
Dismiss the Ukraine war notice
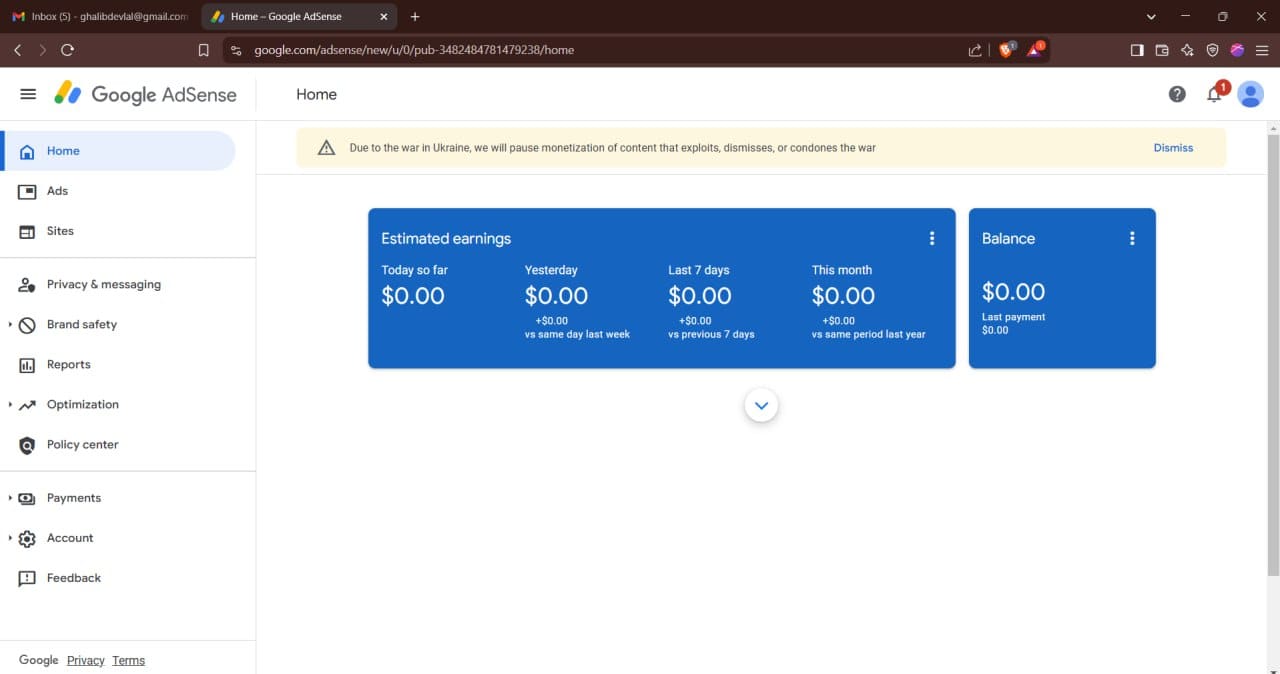(x=1173, y=148)
